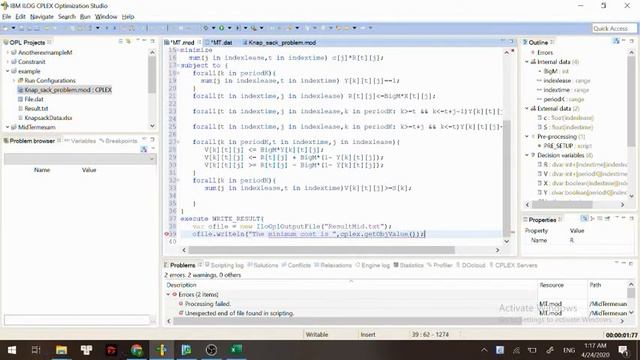Maximize the editor area
Image resolution: width=640 pixels, height=360 pixels.
click(x=511, y=41)
